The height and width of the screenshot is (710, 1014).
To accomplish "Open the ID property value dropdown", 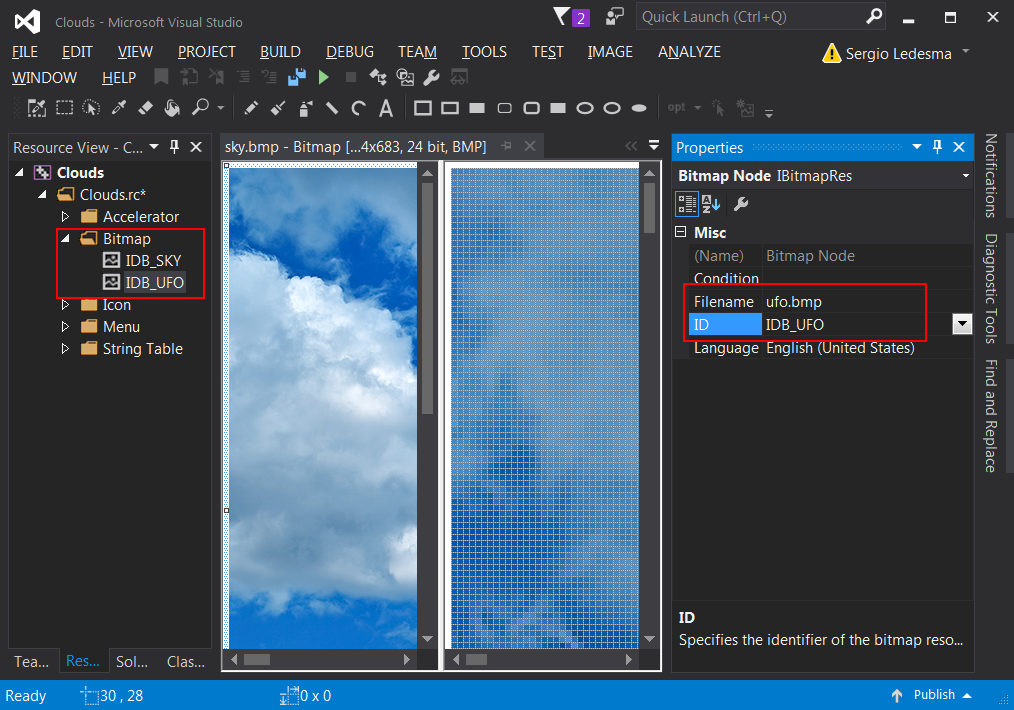I will [962, 324].
